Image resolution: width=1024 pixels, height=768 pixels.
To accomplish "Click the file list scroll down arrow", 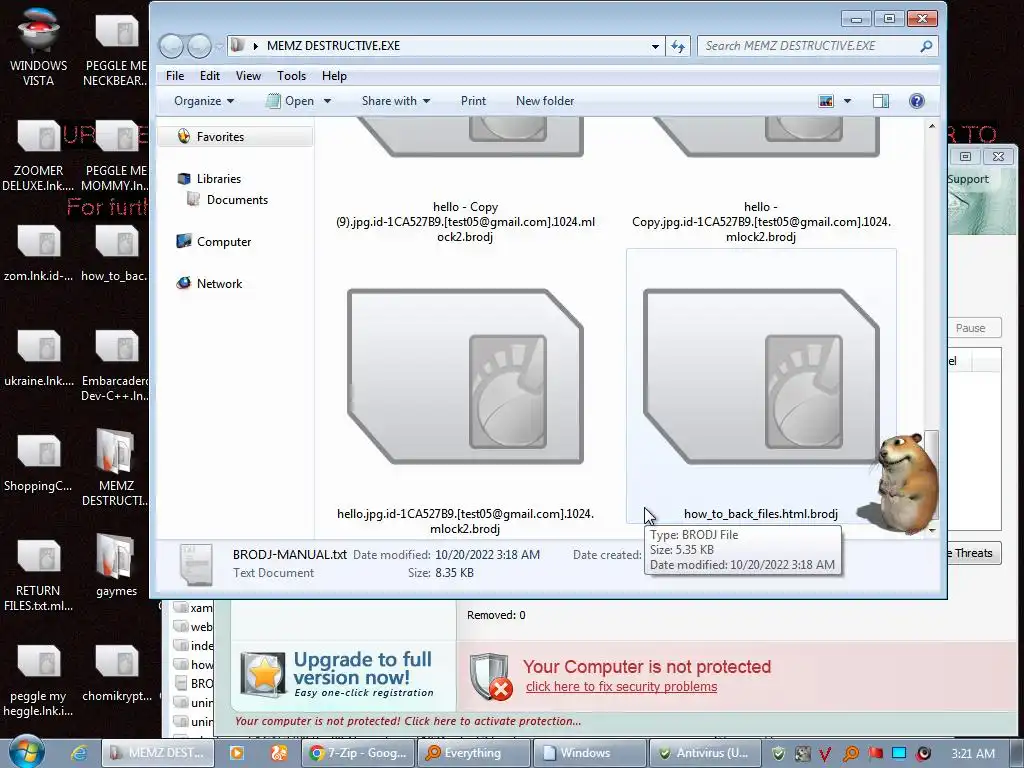I will (932, 530).
